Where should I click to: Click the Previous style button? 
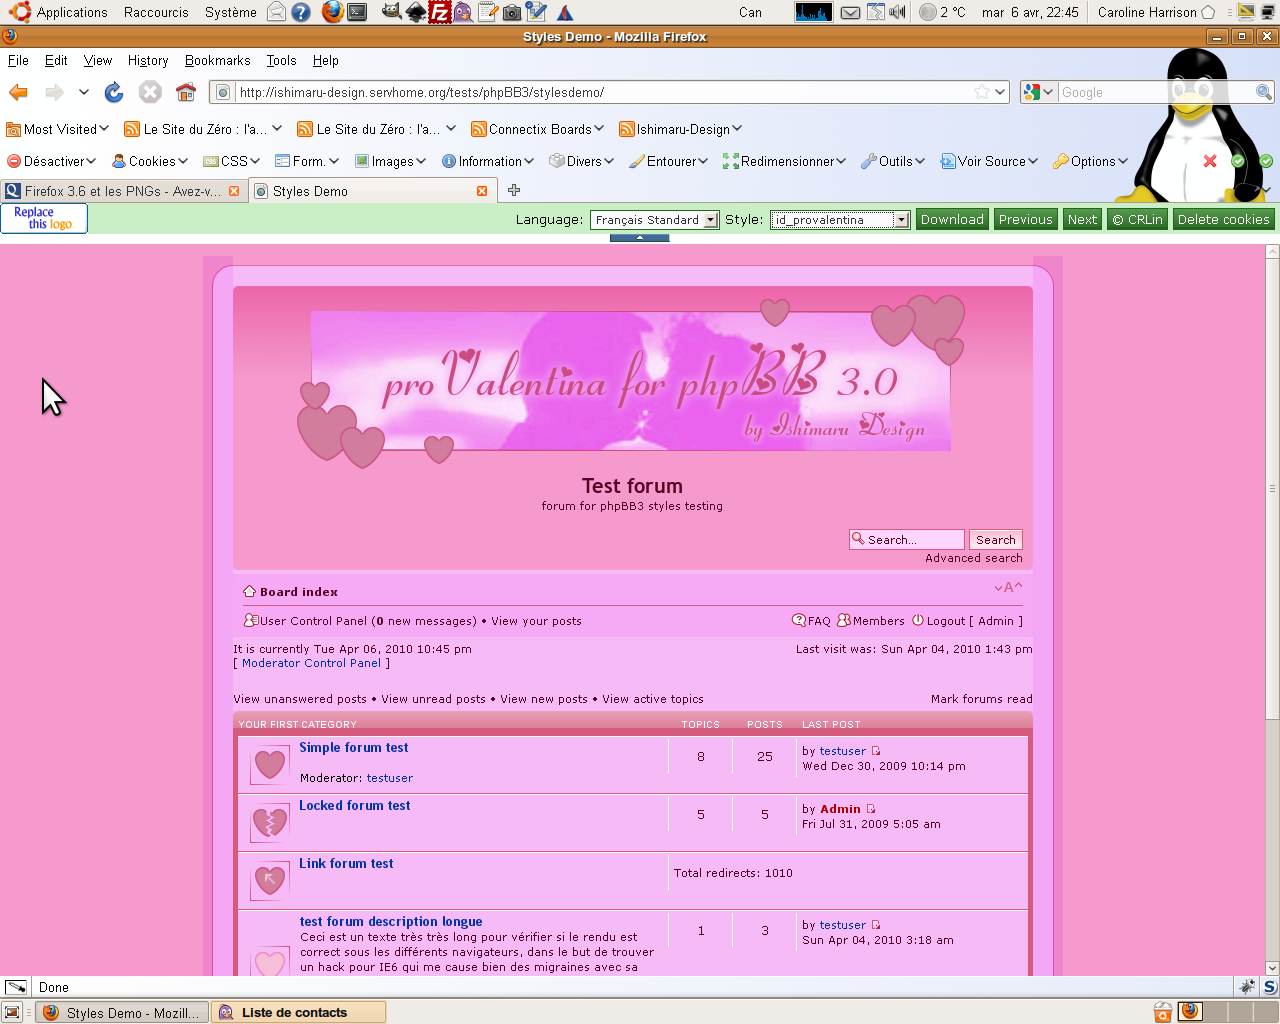(x=1025, y=220)
